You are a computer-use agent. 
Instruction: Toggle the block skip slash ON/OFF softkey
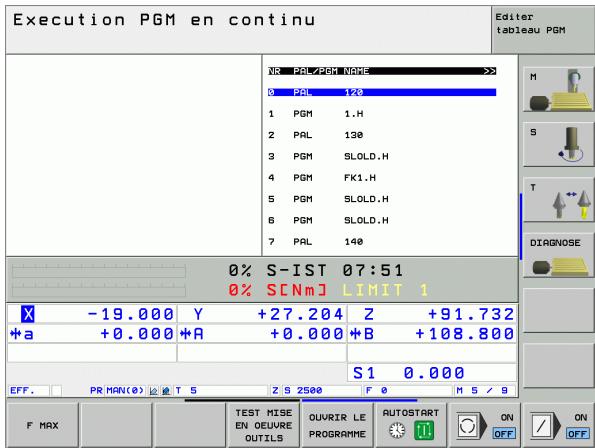point(559,425)
